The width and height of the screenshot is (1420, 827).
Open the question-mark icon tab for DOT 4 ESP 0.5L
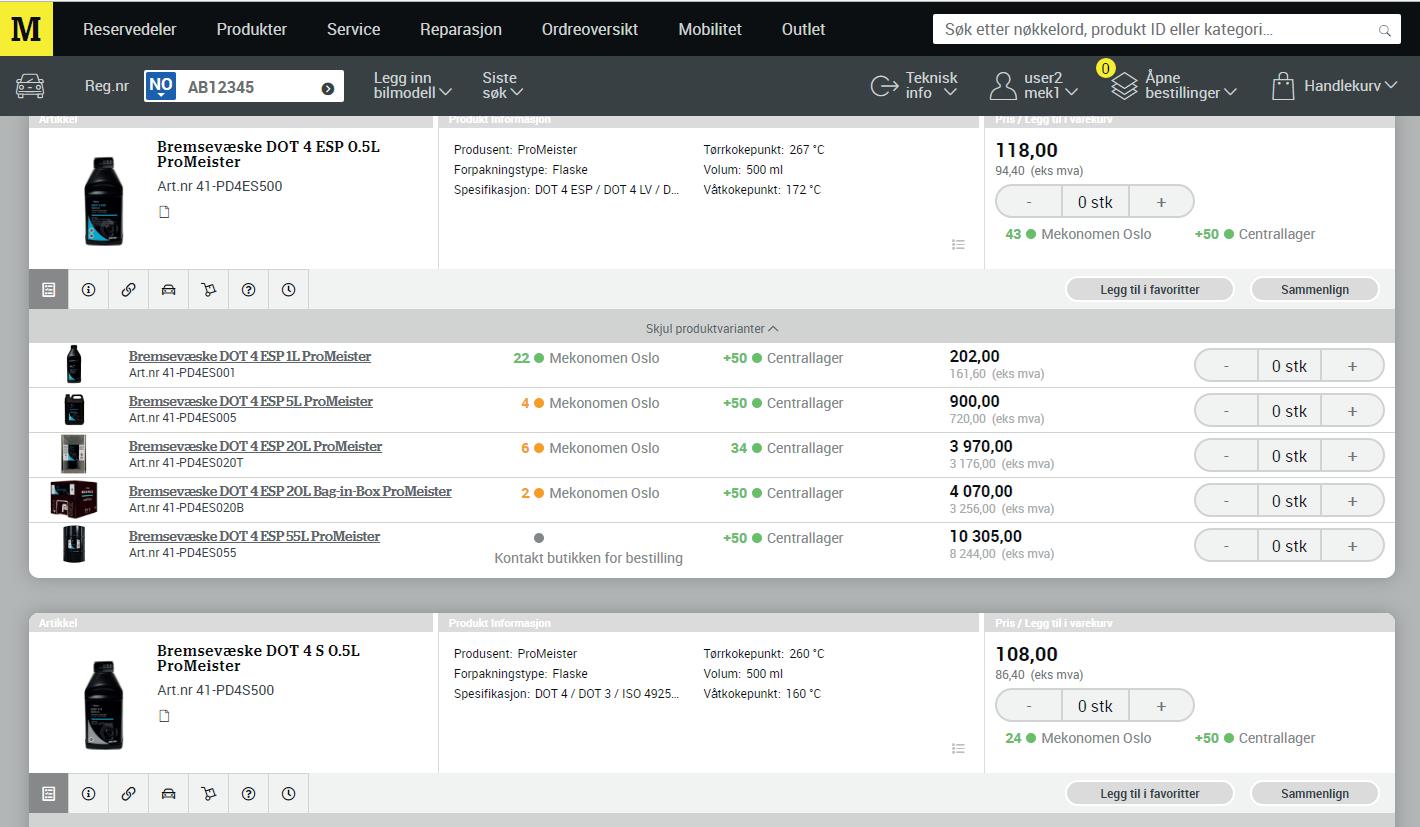click(x=249, y=290)
